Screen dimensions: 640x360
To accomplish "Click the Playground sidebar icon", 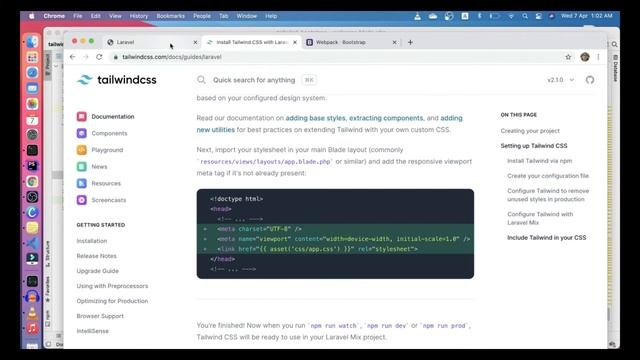I will [82, 150].
